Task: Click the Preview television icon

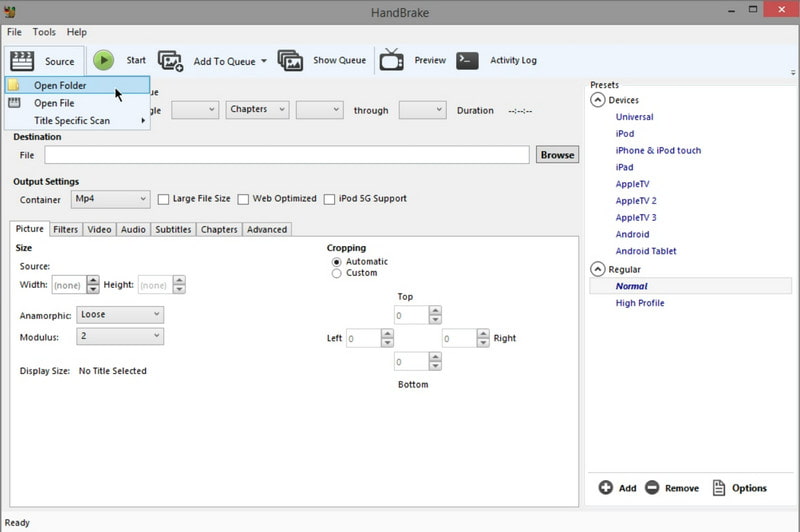Action: [x=392, y=61]
